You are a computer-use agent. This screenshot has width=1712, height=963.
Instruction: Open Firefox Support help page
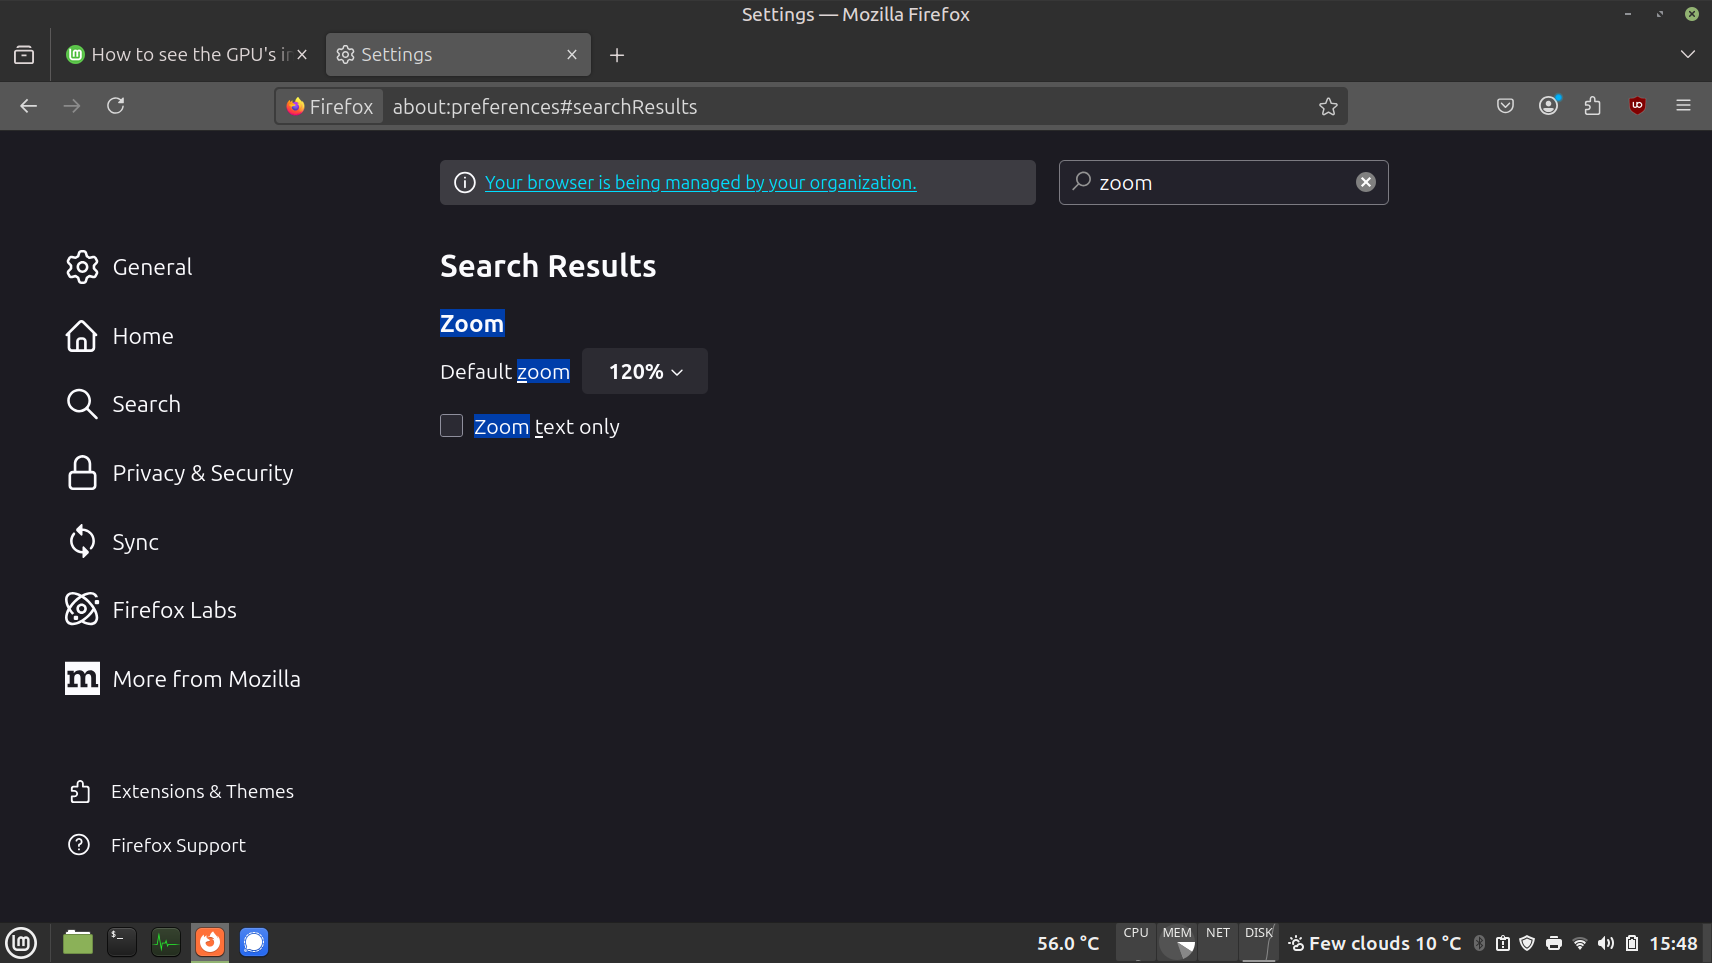pyautogui.click(x=157, y=845)
